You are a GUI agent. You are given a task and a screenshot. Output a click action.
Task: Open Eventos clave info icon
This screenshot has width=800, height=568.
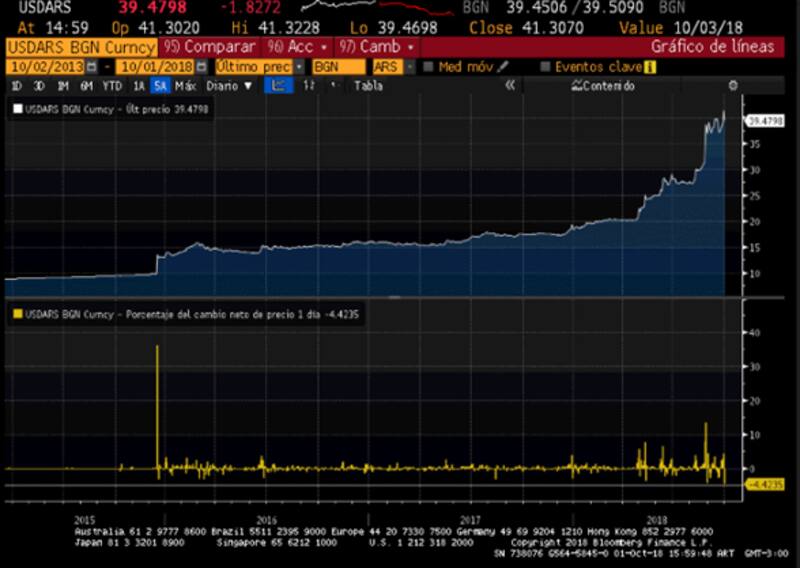tap(649, 67)
